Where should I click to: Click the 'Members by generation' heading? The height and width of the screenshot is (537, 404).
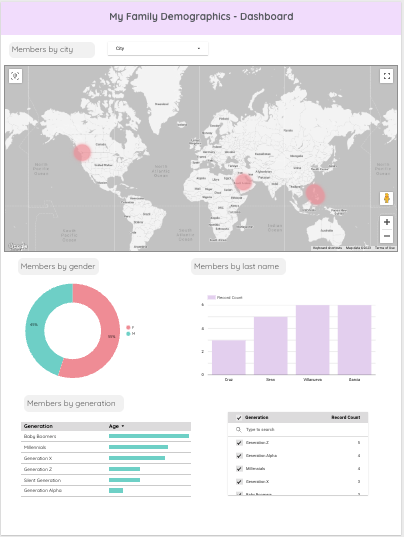click(71, 403)
